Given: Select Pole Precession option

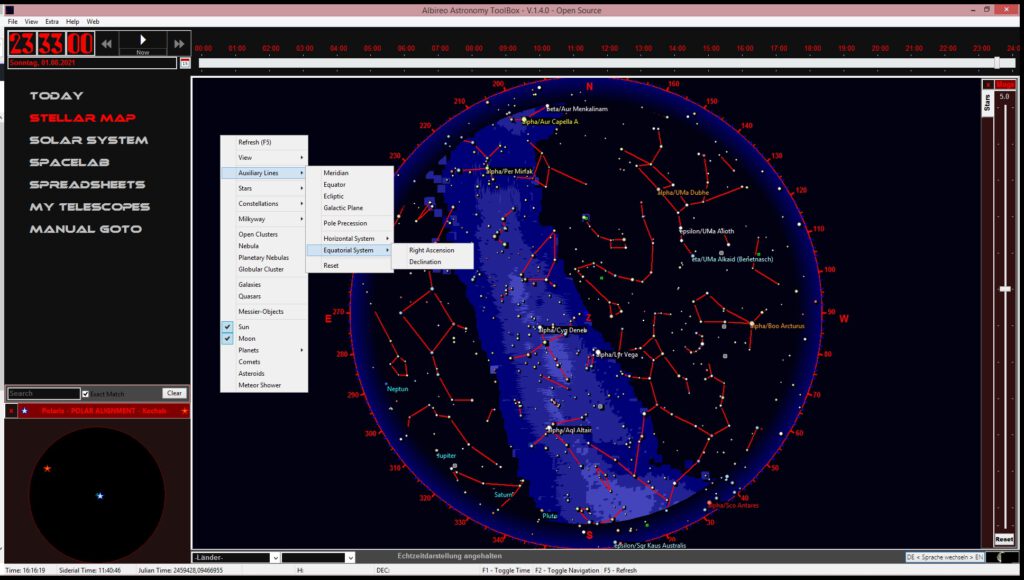Looking at the screenshot, I should pyautogui.click(x=349, y=223).
